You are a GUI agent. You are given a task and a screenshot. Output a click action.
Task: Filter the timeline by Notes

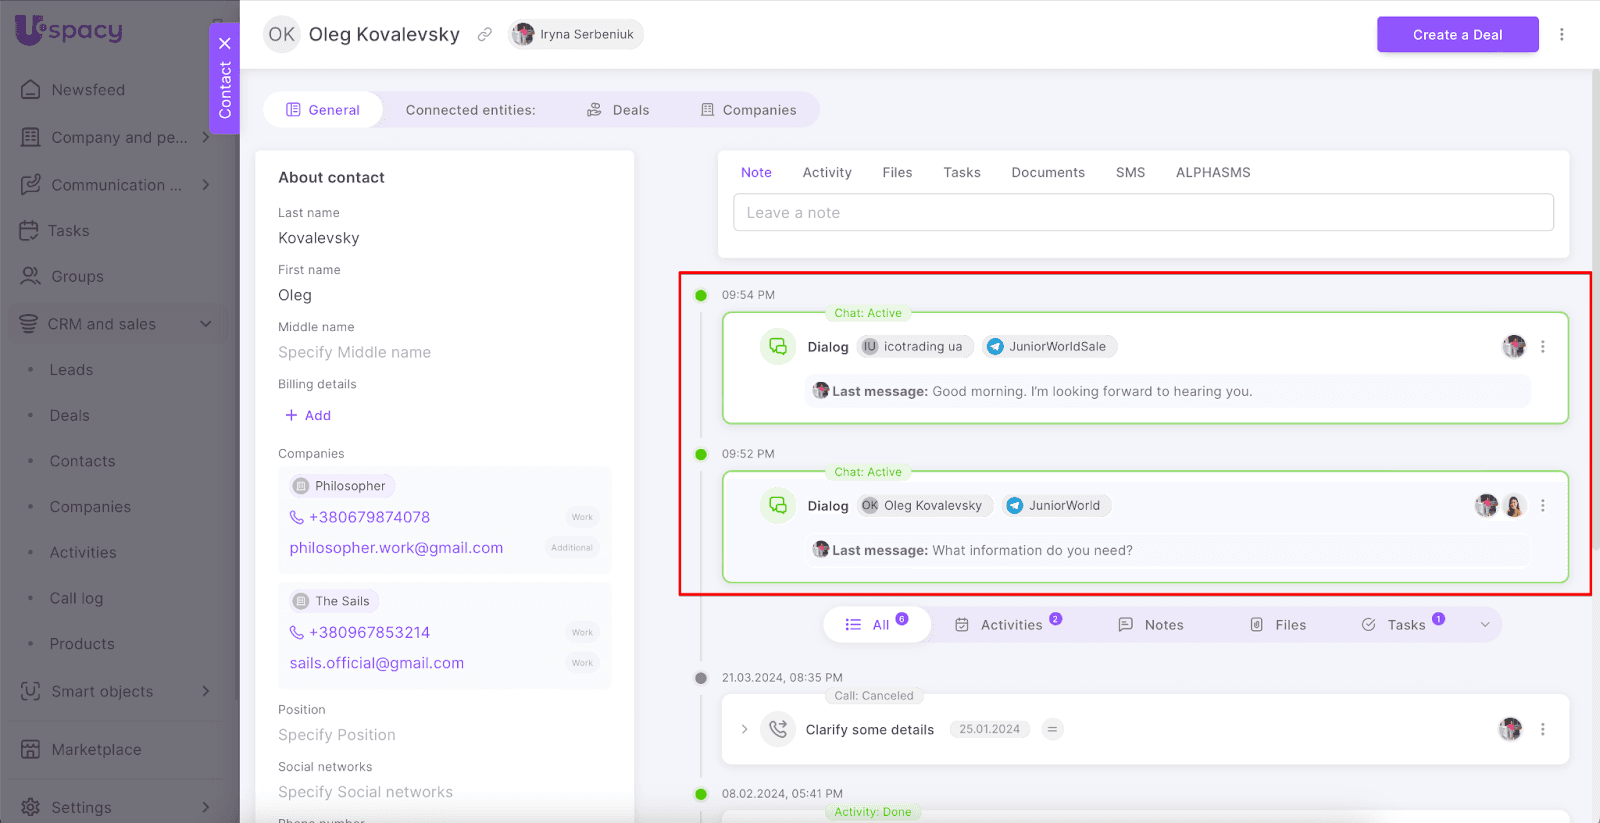point(1150,625)
